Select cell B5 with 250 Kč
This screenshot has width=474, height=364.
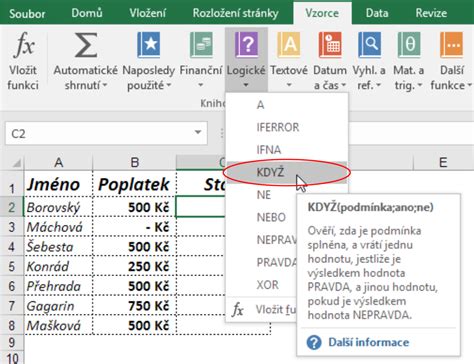(134, 266)
